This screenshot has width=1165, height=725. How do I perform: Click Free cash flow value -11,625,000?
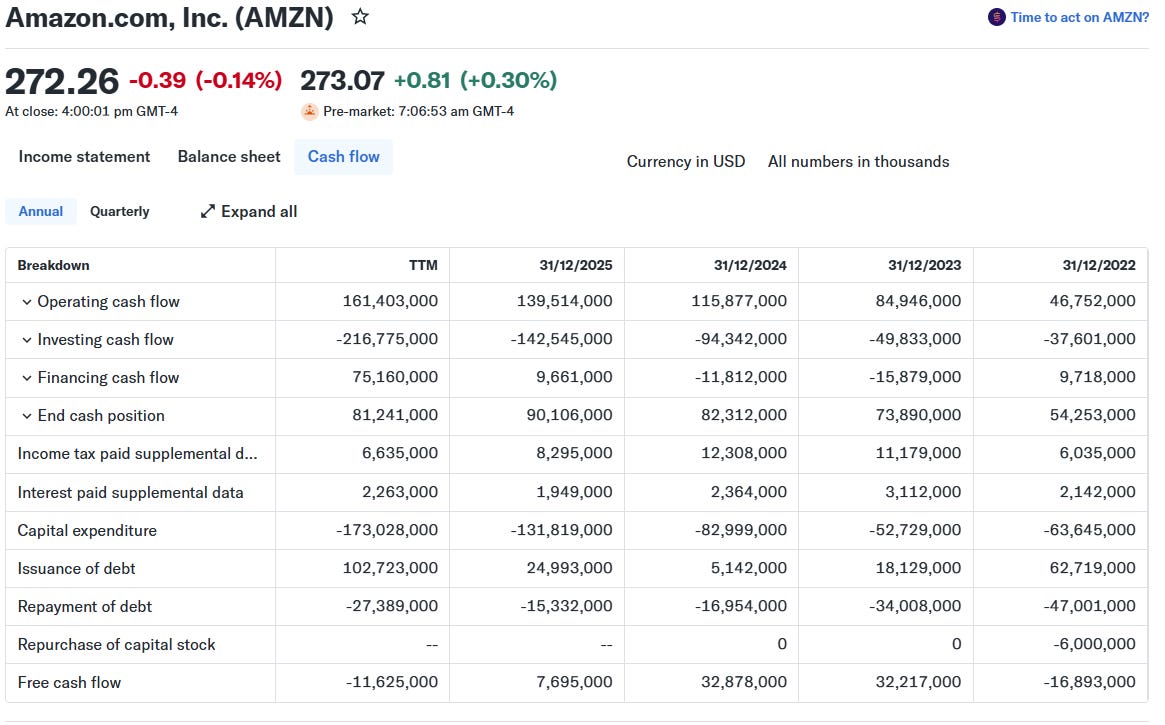(x=392, y=681)
